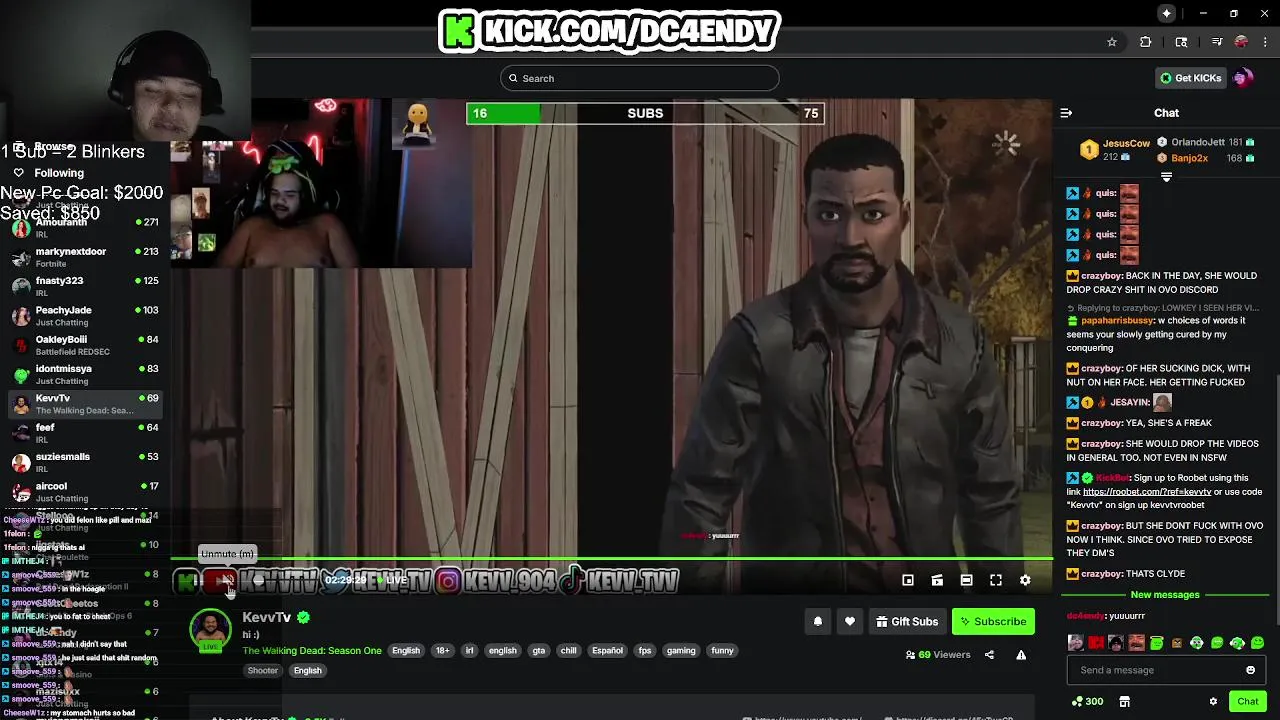The height and width of the screenshot is (720, 1280).
Task: Expand the gift leaderboard chevron
Action: coord(1166,177)
